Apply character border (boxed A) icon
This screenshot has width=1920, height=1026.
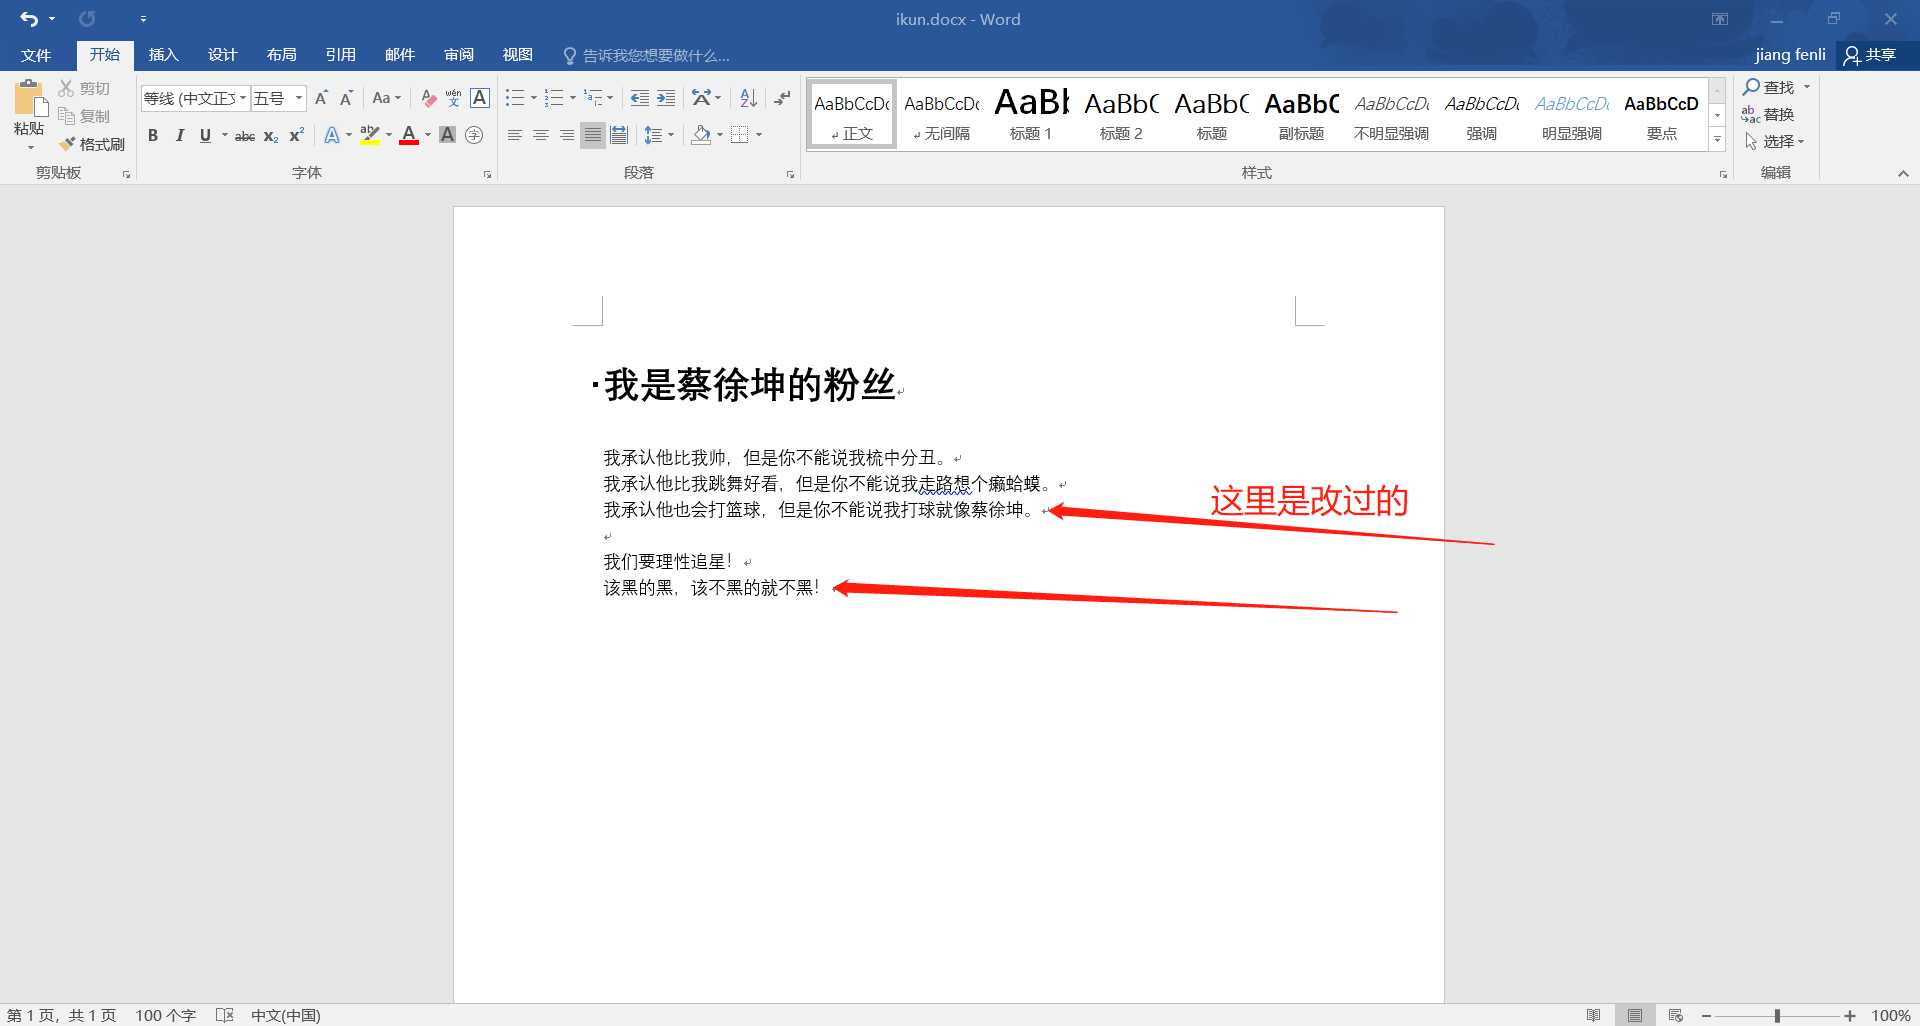click(480, 98)
